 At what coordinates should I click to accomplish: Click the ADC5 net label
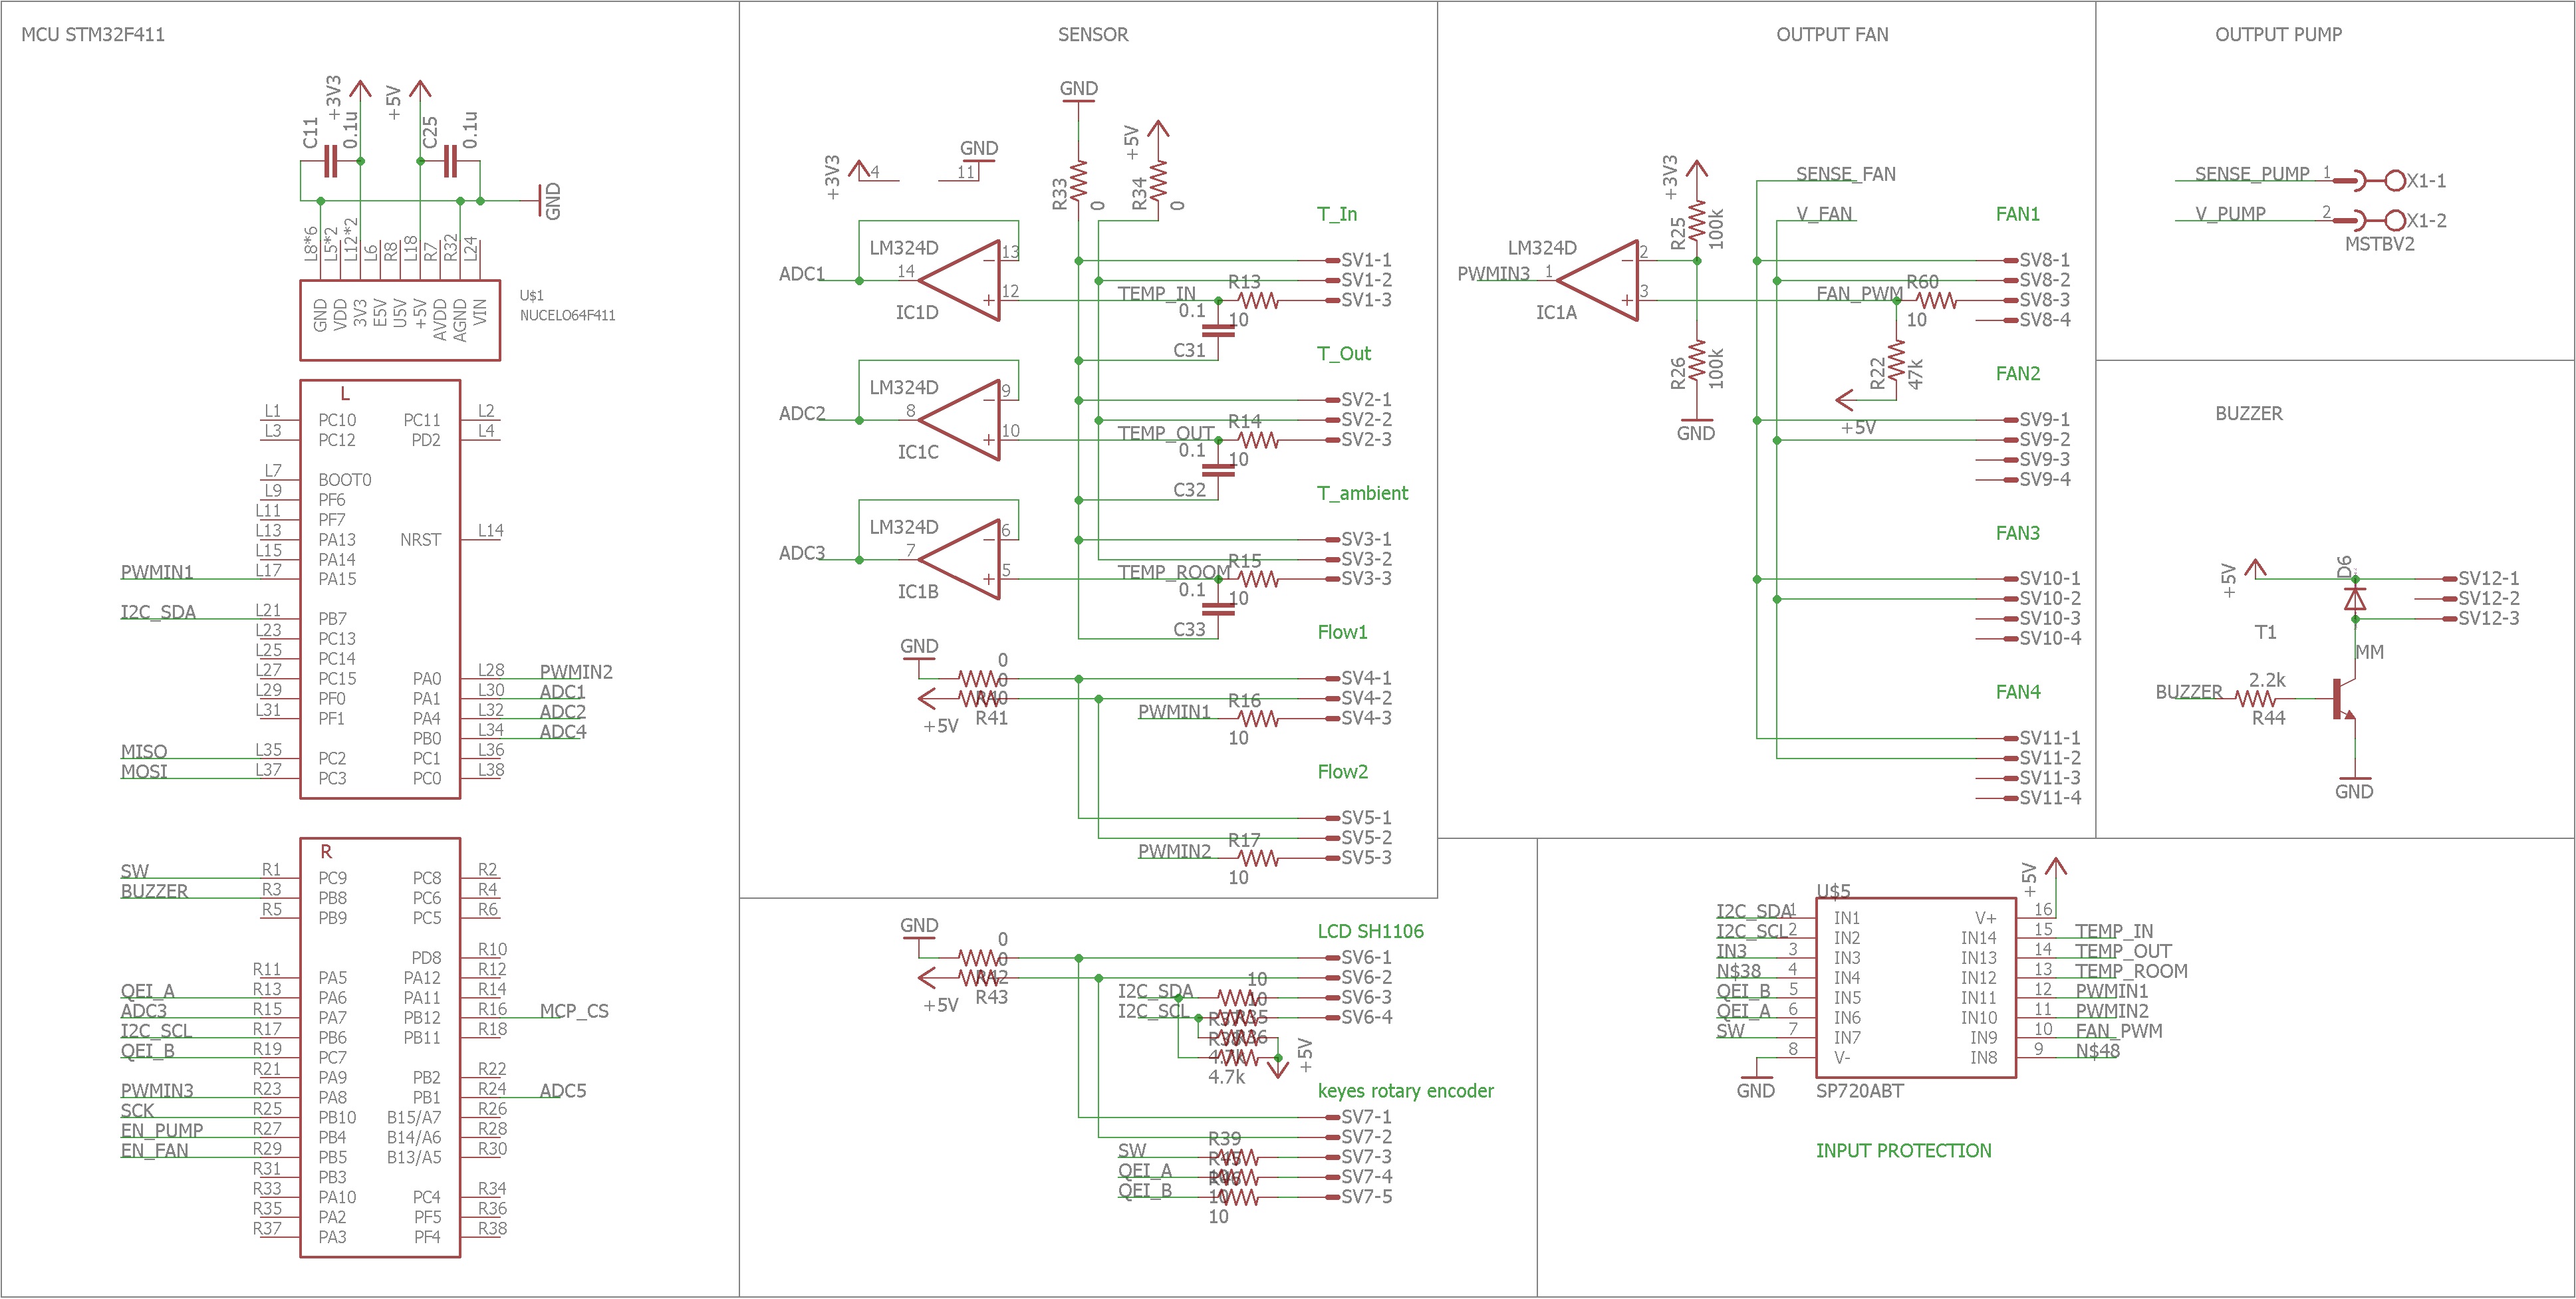(563, 1091)
